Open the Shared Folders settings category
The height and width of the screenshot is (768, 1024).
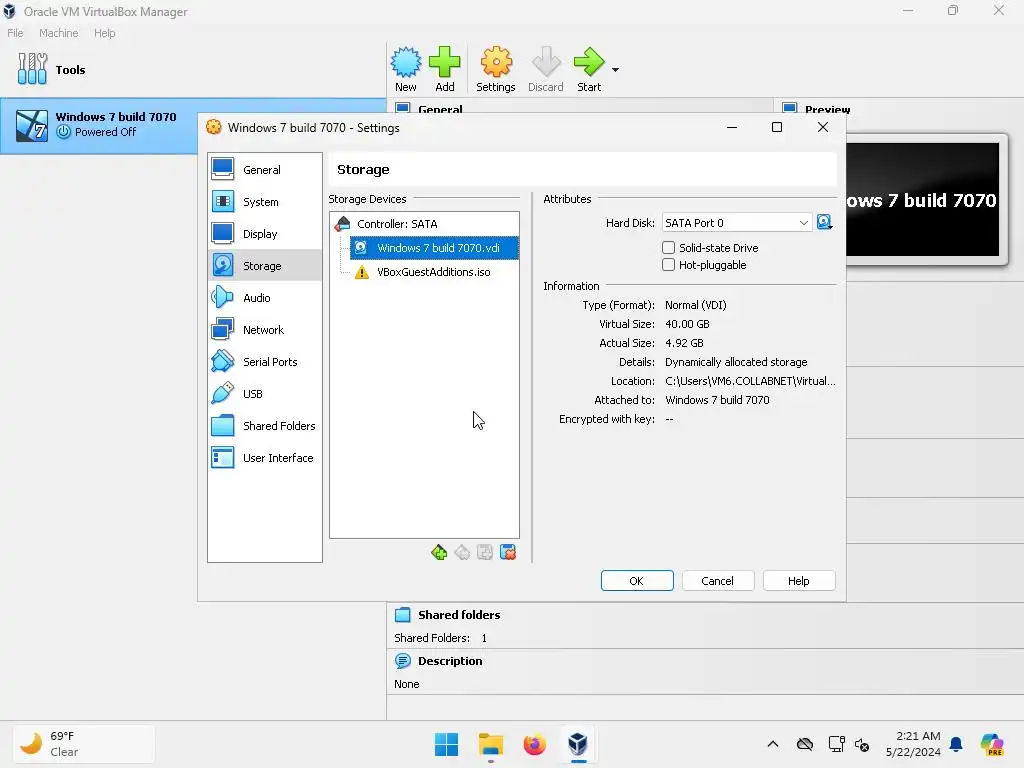tap(264, 426)
